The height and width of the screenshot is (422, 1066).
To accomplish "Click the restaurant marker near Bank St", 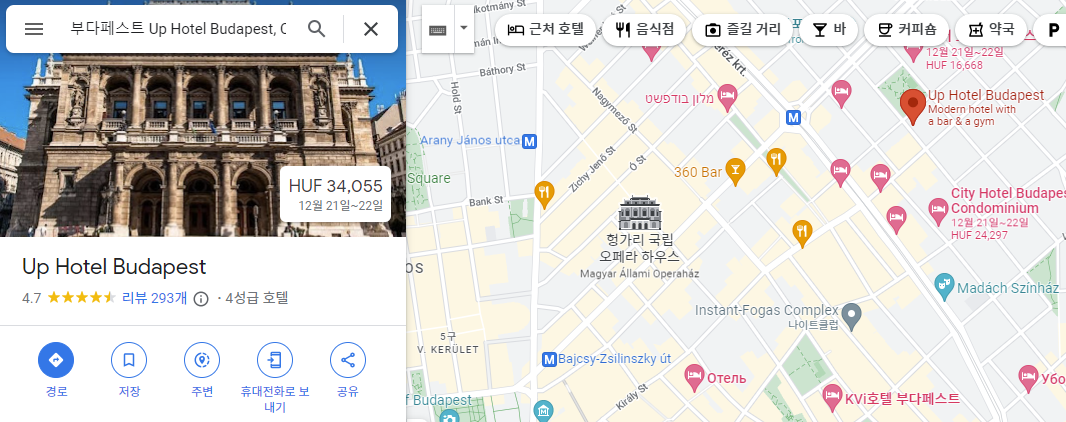I will click(x=543, y=194).
